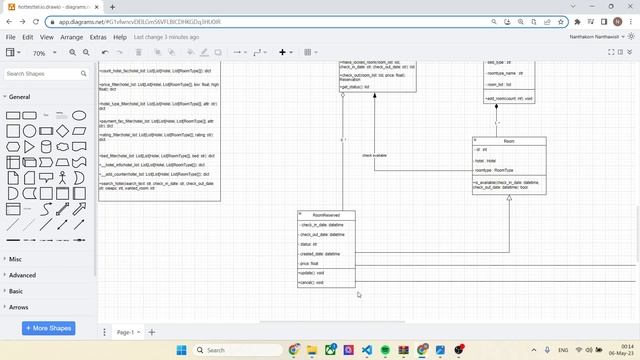Open the Extras menu
640x360 pixels.
[x=98, y=37]
